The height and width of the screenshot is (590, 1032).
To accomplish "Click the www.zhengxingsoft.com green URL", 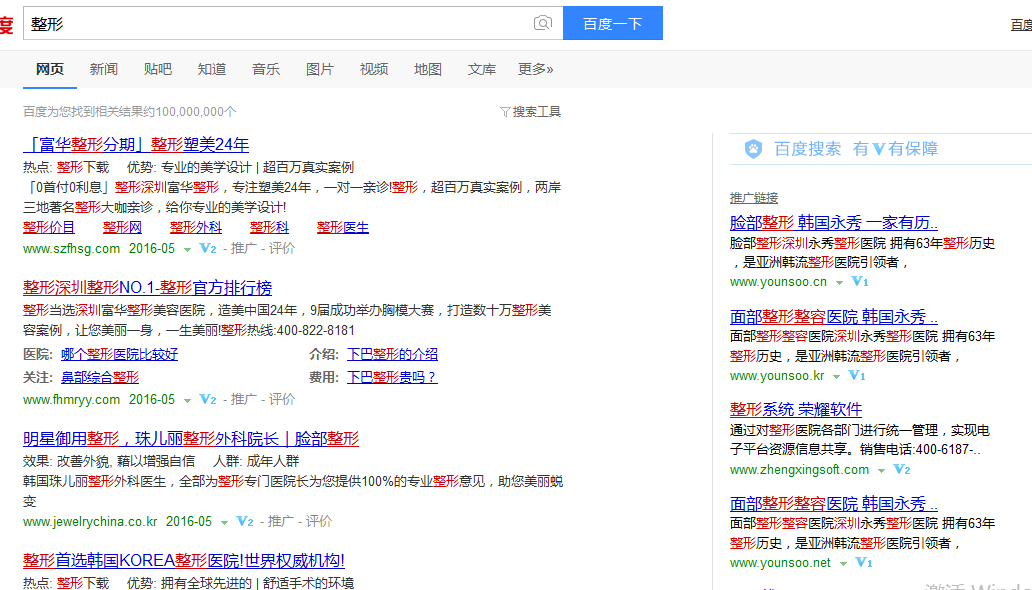I will click(x=800, y=469).
